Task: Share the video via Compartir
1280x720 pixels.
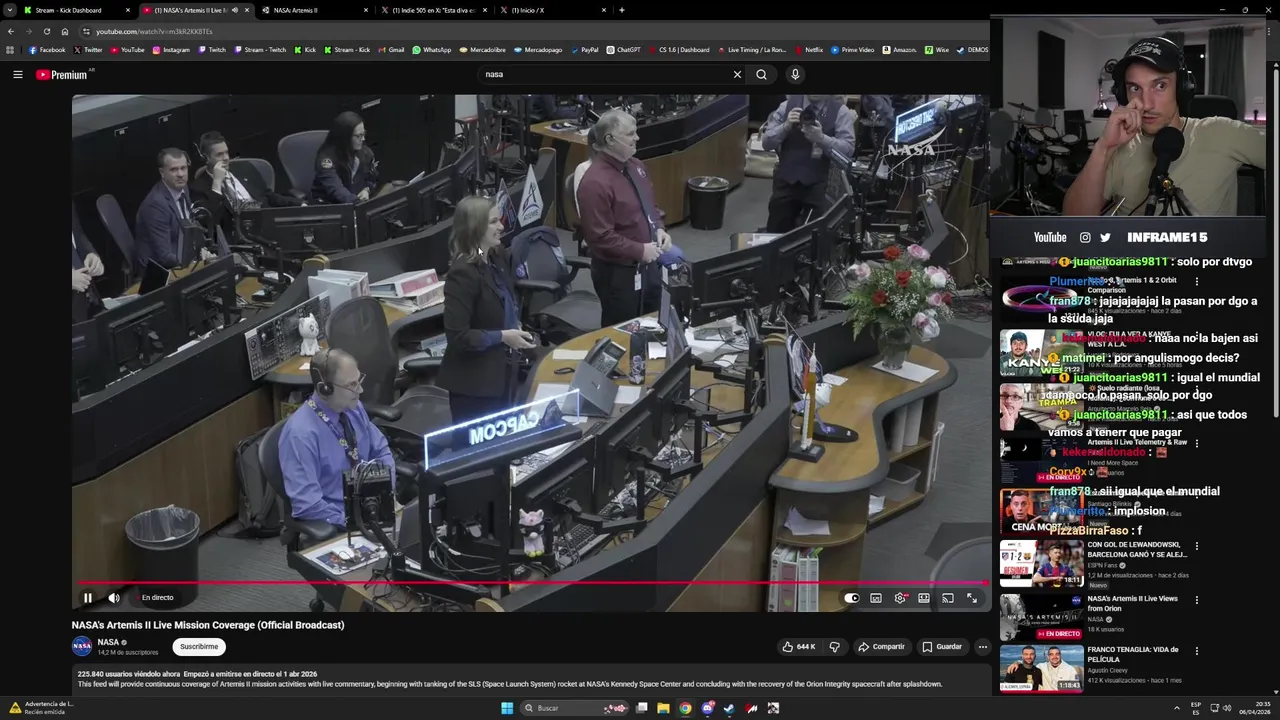Action: (x=881, y=647)
